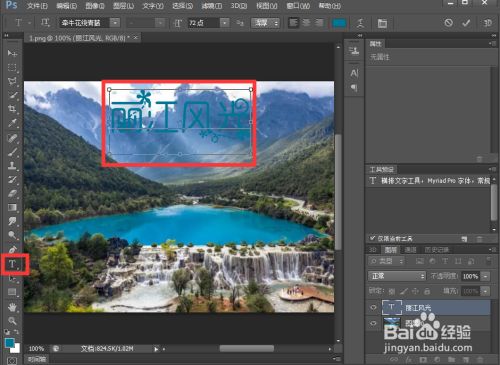This screenshot has width=500, height=365.
Task: Select the Rectangular Marquee tool
Action: tap(12, 67)
